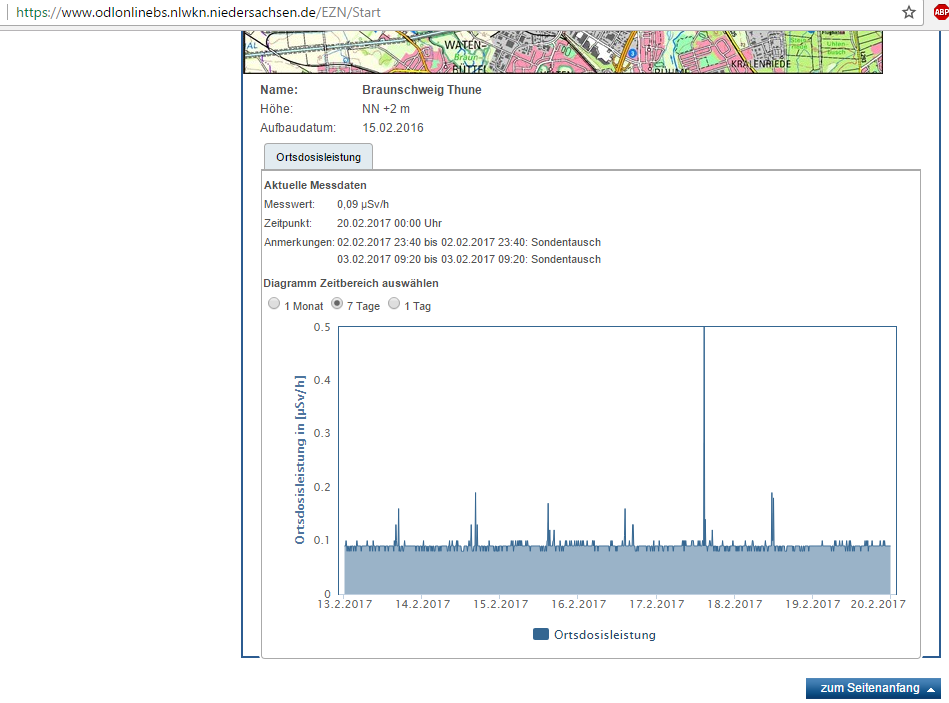This screenshot has width=949, height=703.
Task: Click the 18.2.2017 x-axis label
Action: pos(735,604)
